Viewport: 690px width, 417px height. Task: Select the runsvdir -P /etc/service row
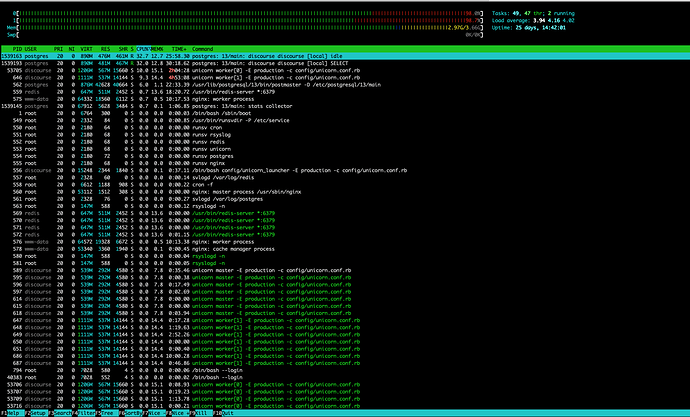345,120
